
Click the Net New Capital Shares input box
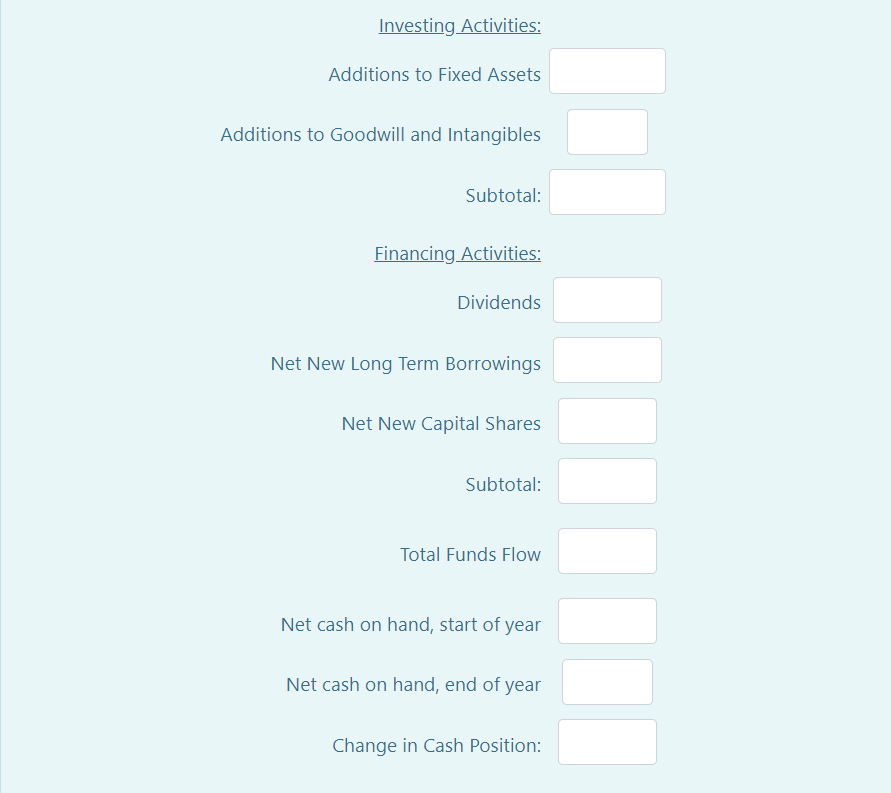click(x=607, y=421)
